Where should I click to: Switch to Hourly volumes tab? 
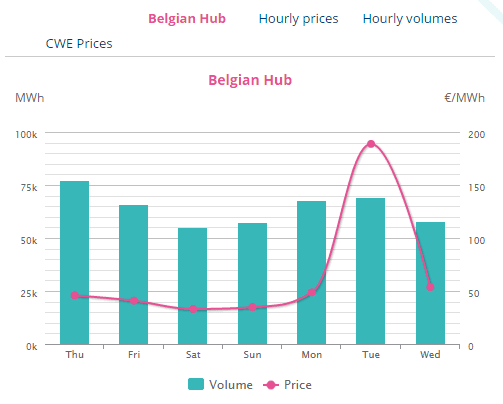(410, 19)
